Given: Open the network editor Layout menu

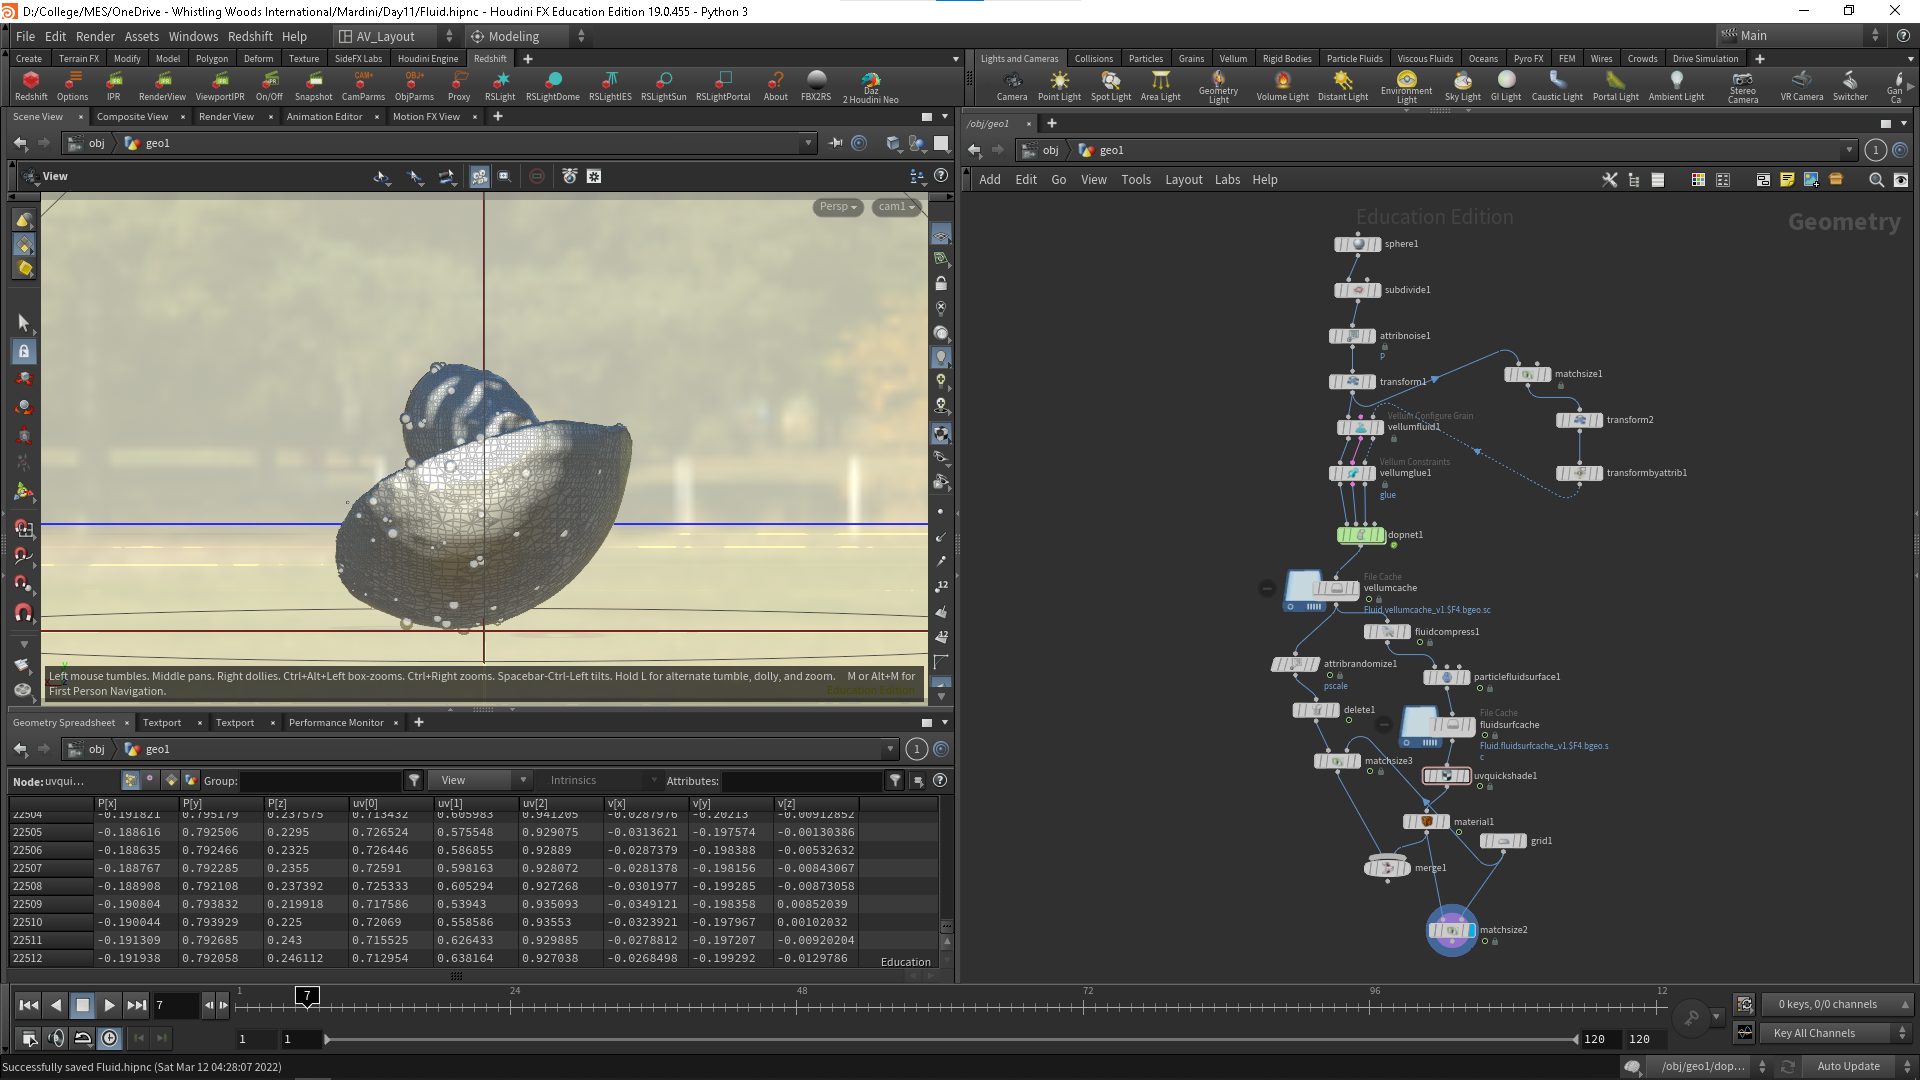Looking at the screenshot, I should tap(1184, 180).
